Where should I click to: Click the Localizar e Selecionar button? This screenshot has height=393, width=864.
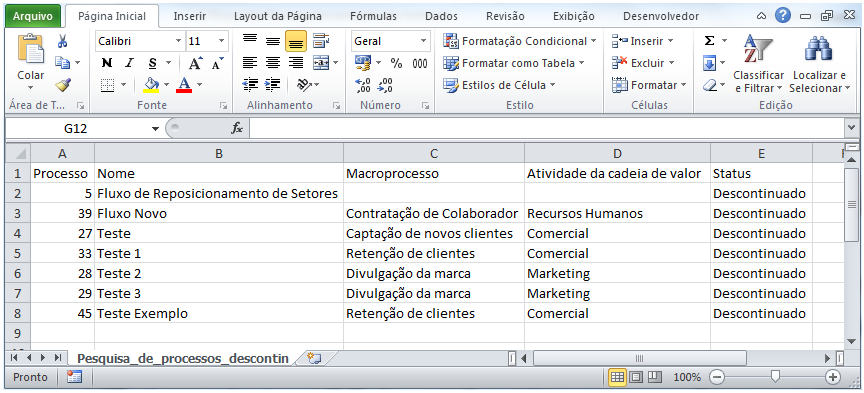pyautogui.click(x=819, y=64)
